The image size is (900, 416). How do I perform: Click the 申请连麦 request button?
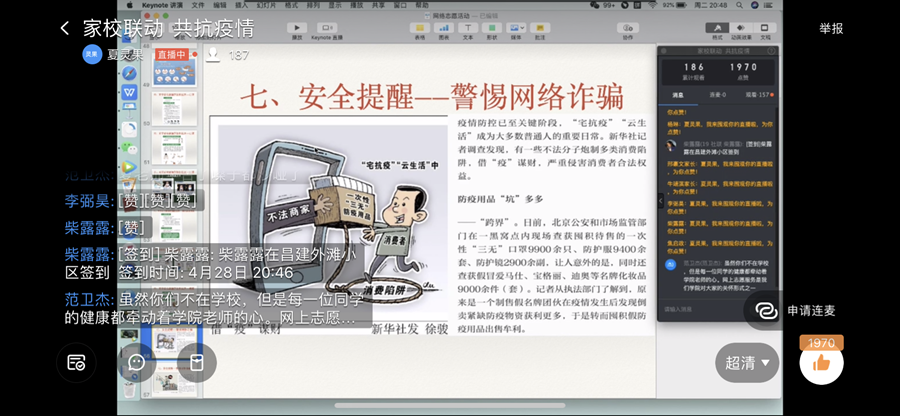click(x=811, y=310)
